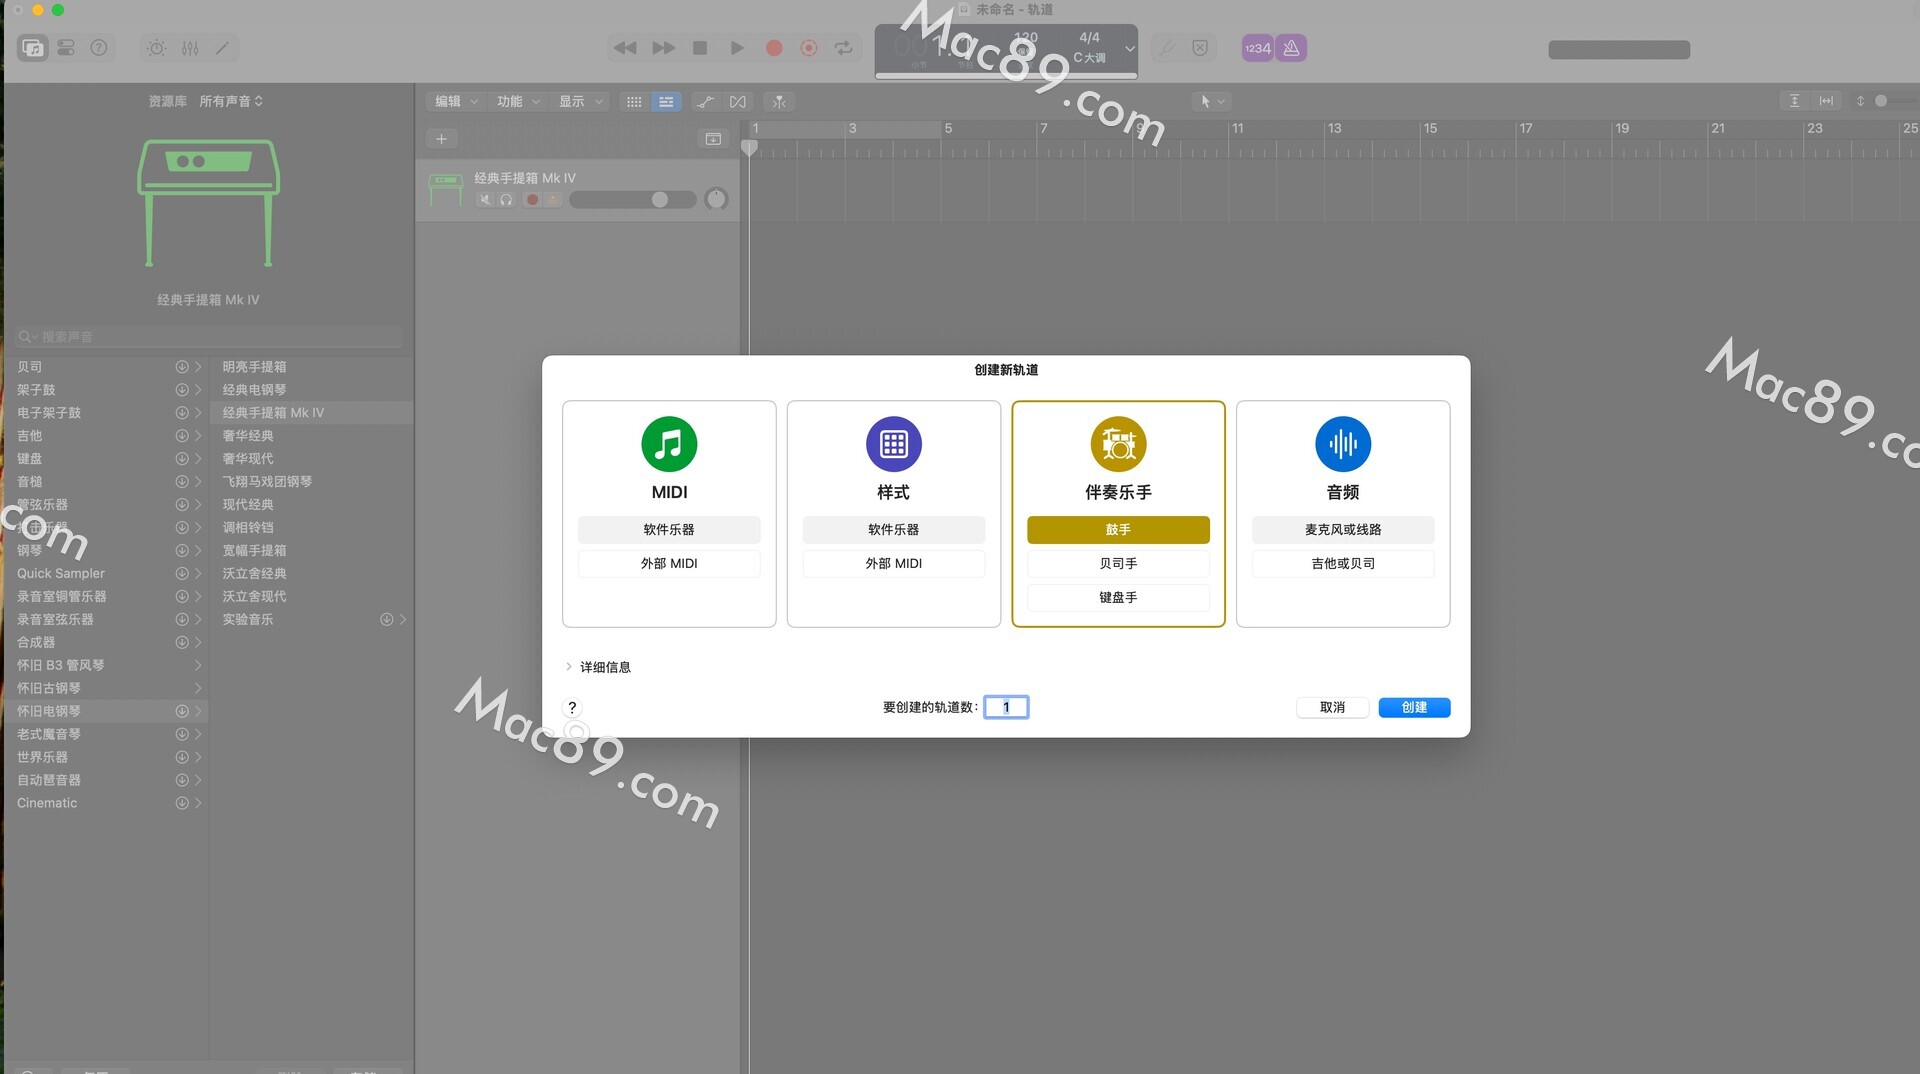
Task: Toggle headphone solo on 经典手提箱 track
Action: point(507,200)
